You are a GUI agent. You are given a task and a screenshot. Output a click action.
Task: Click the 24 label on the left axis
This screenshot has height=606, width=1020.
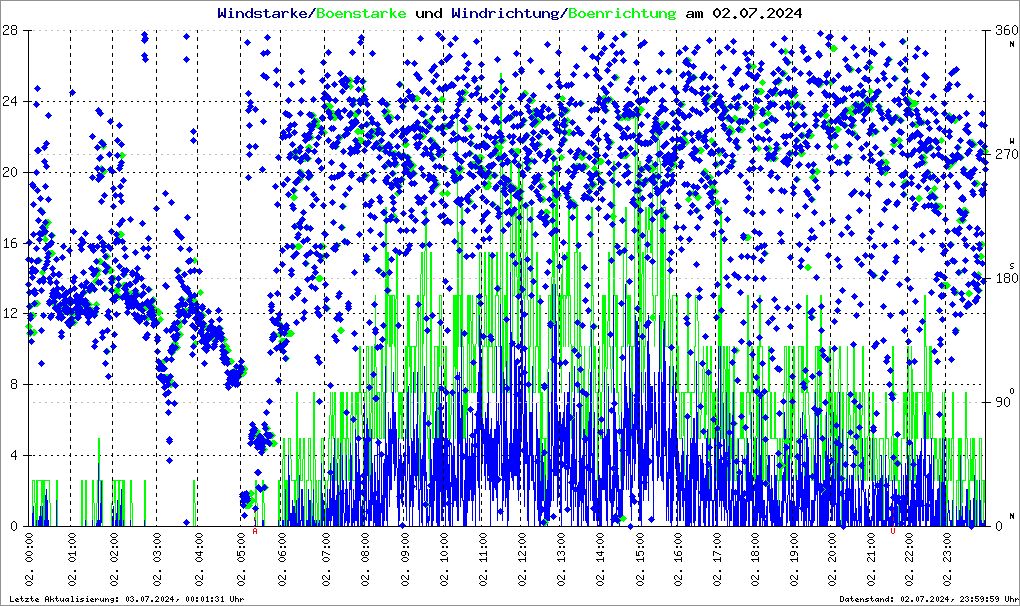click(9, 101)
